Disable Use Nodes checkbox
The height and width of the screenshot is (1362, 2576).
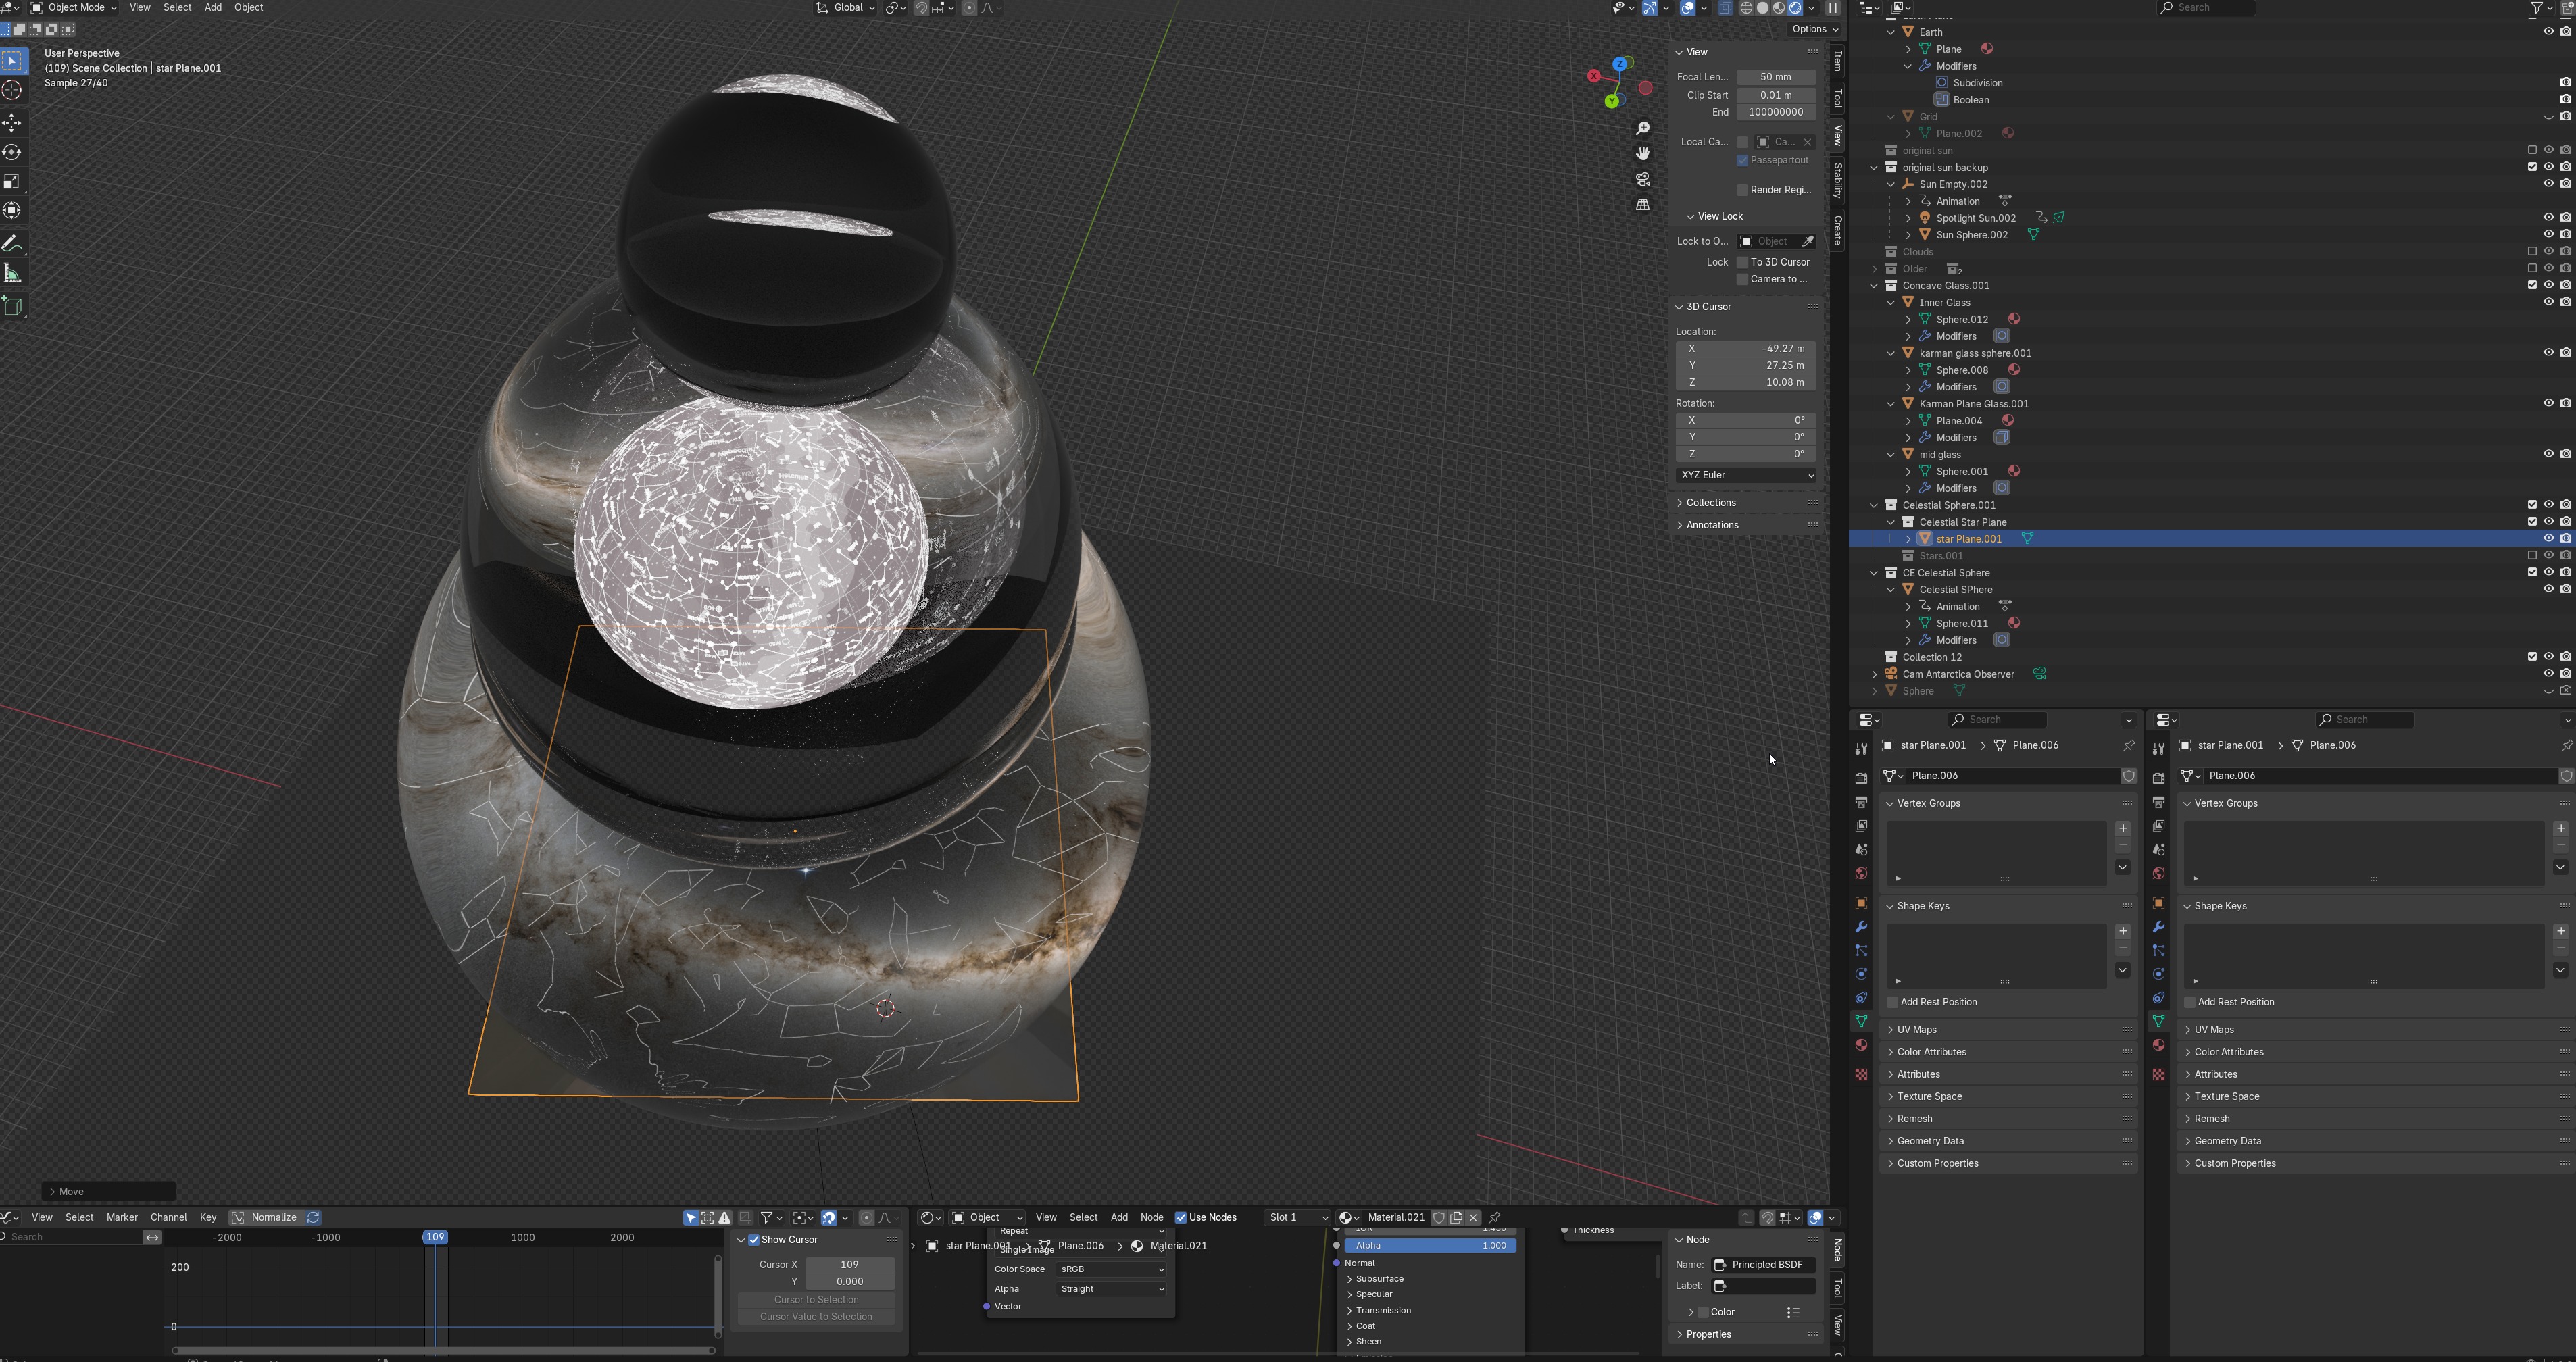pos(1181,1217)
